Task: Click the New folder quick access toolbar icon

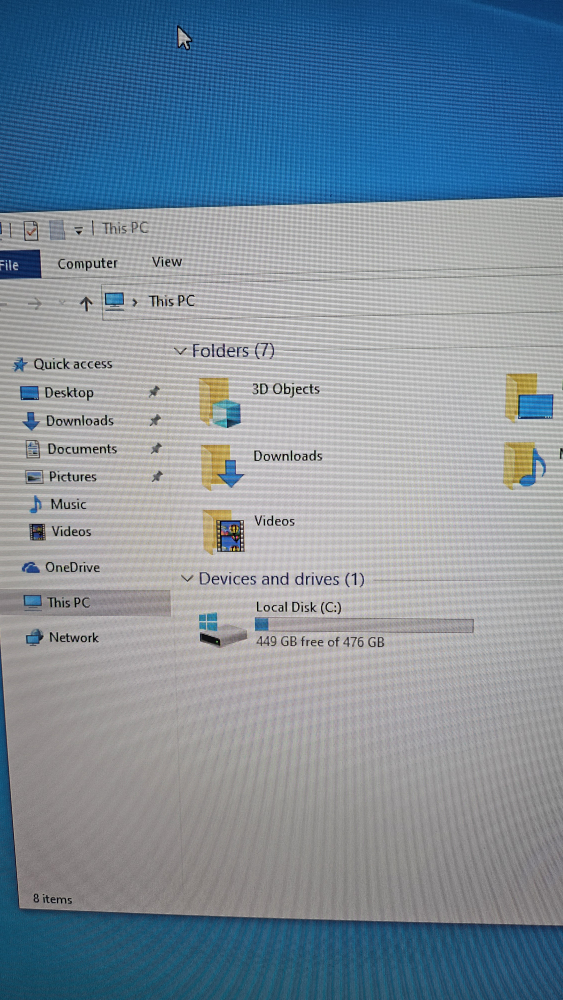Action: 58,229
